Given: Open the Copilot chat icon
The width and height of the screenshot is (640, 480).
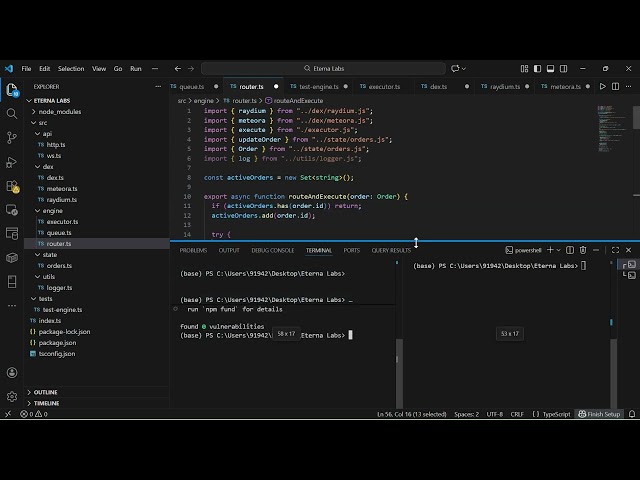Looking at the screenshot, I should (x=455, y=69).
